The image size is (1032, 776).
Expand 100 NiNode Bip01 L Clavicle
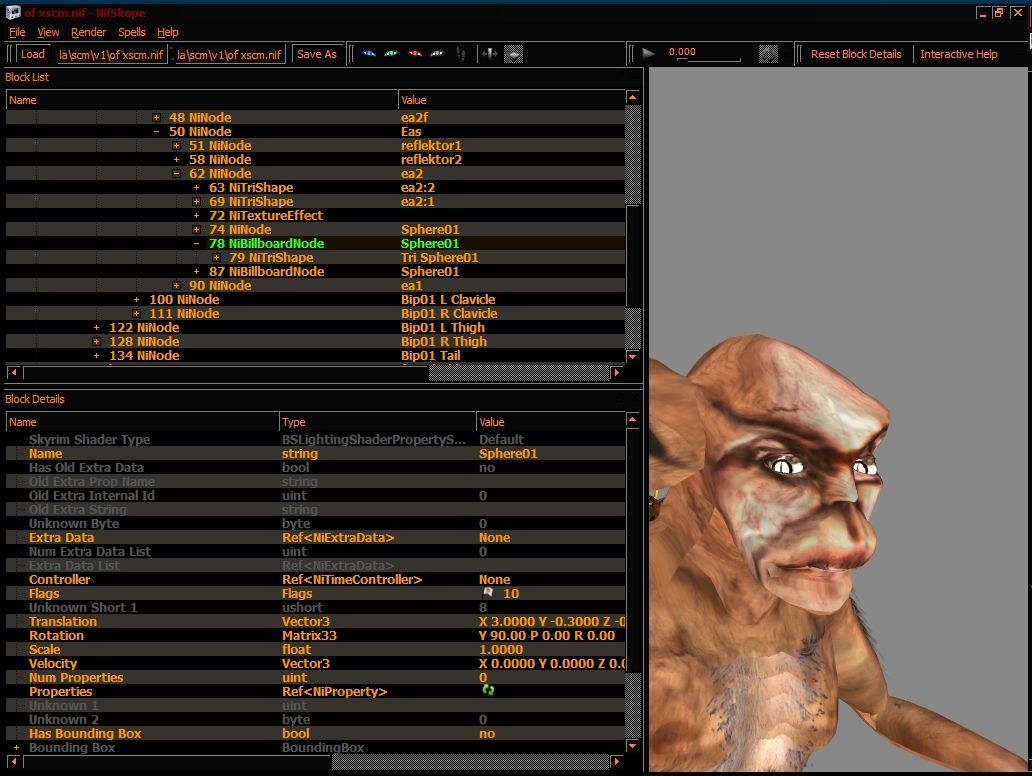point(136,299)
